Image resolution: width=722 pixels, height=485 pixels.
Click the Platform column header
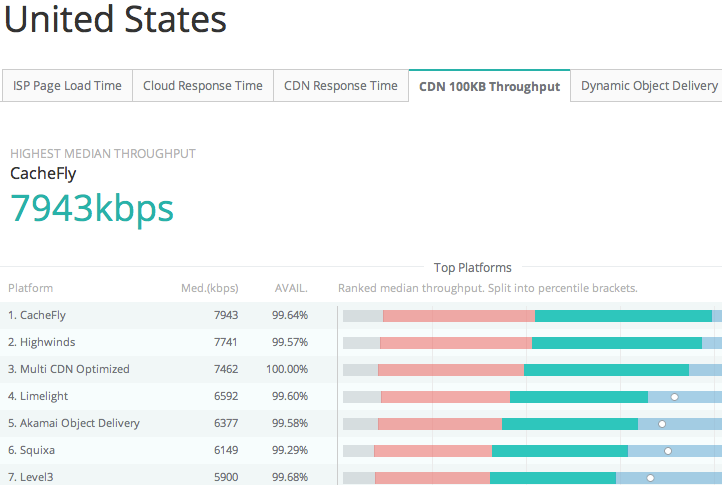coord(30,288)
